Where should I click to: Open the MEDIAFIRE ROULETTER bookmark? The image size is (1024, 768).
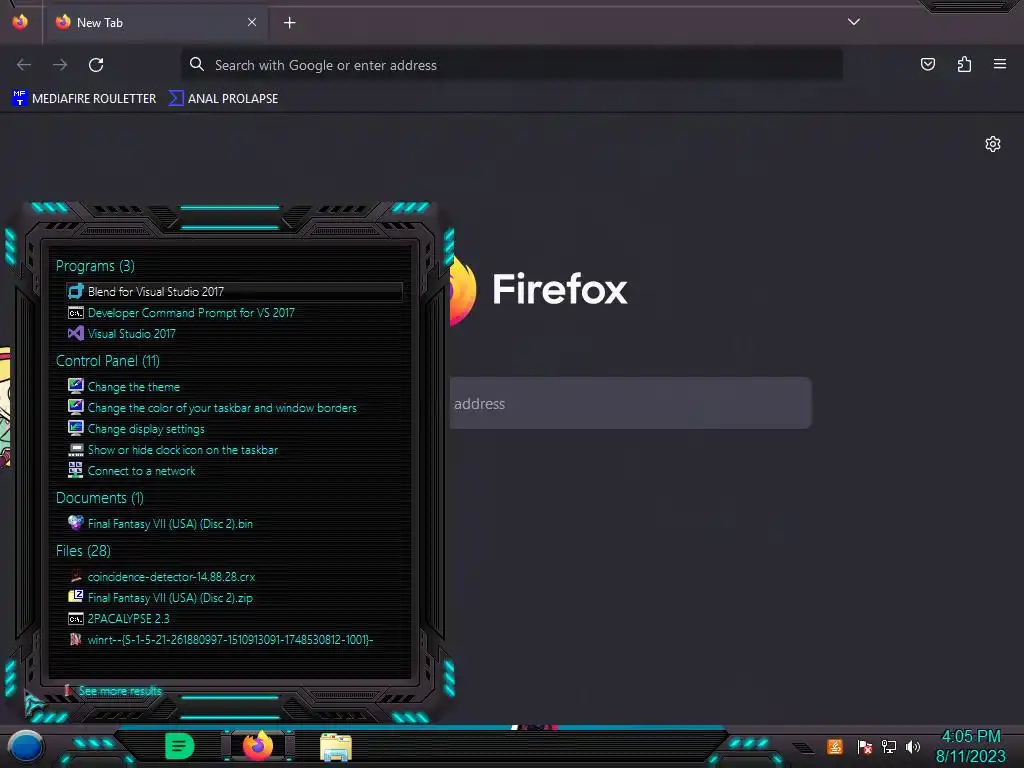[x=84, y=99]
